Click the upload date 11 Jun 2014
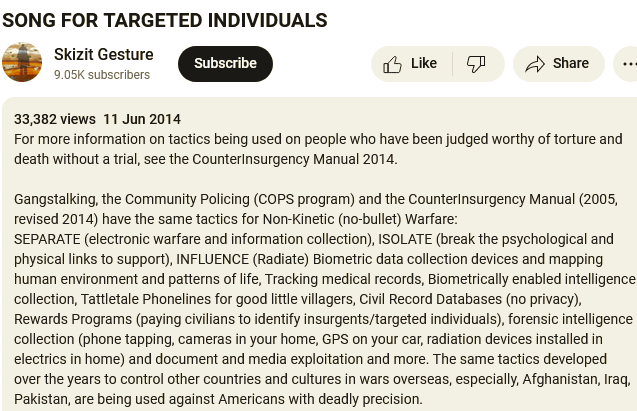637x411 pixels. click(x=141, y=119)
